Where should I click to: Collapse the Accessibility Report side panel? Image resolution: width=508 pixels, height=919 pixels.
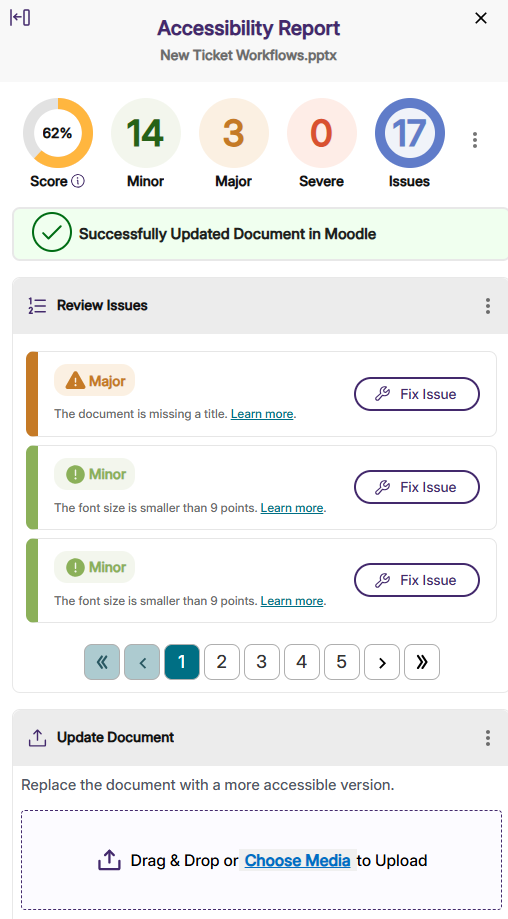(x=19, y=18)
